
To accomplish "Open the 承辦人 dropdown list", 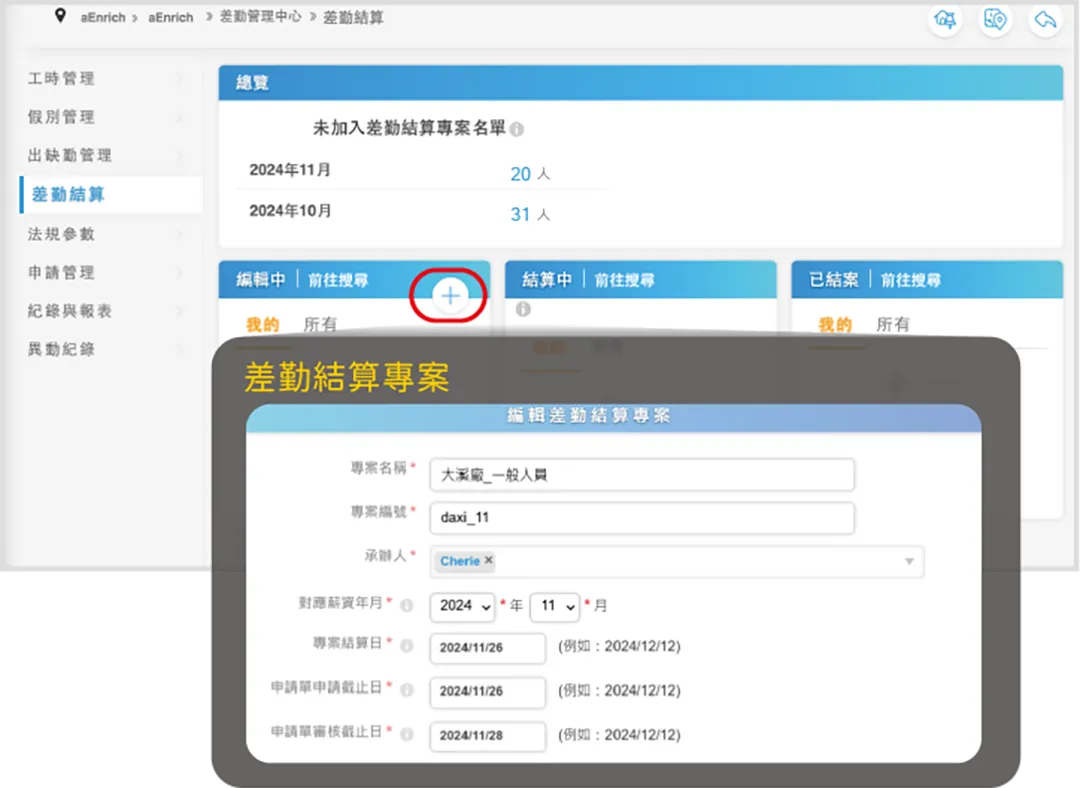I will tap(908, 561).
